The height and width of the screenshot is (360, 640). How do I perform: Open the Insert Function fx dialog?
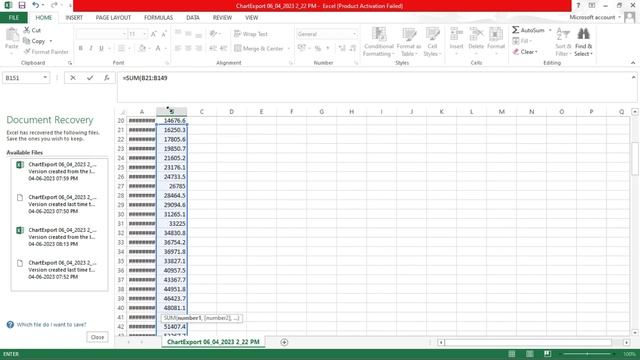pos(107,78)
